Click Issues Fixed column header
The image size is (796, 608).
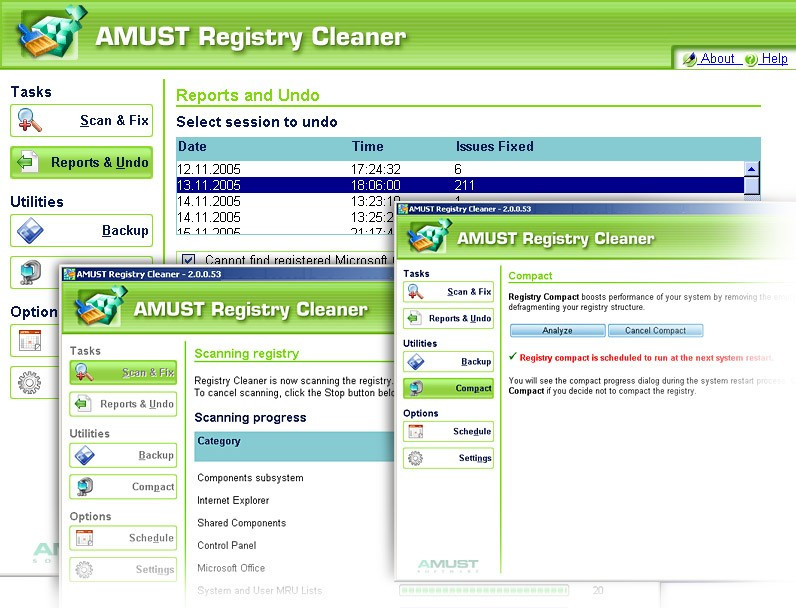pyautogui.click(x=494, y=147)
